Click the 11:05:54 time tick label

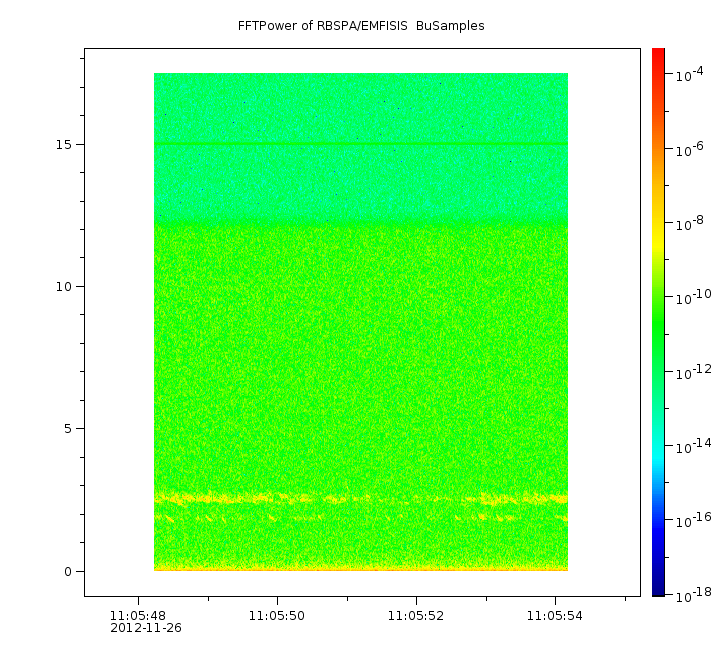[555, 615]
